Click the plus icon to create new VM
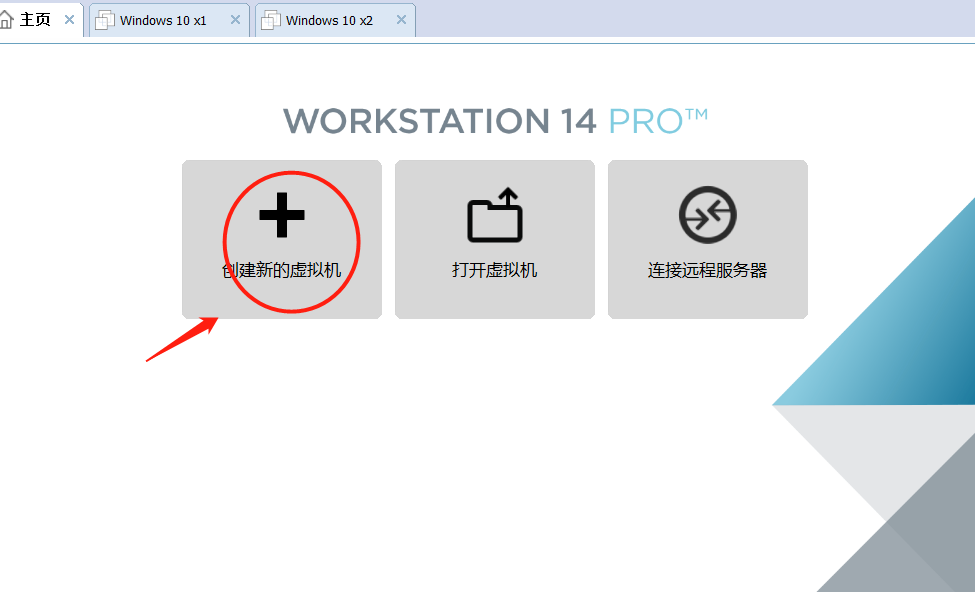The image size is (975, 592). point(282,215)
